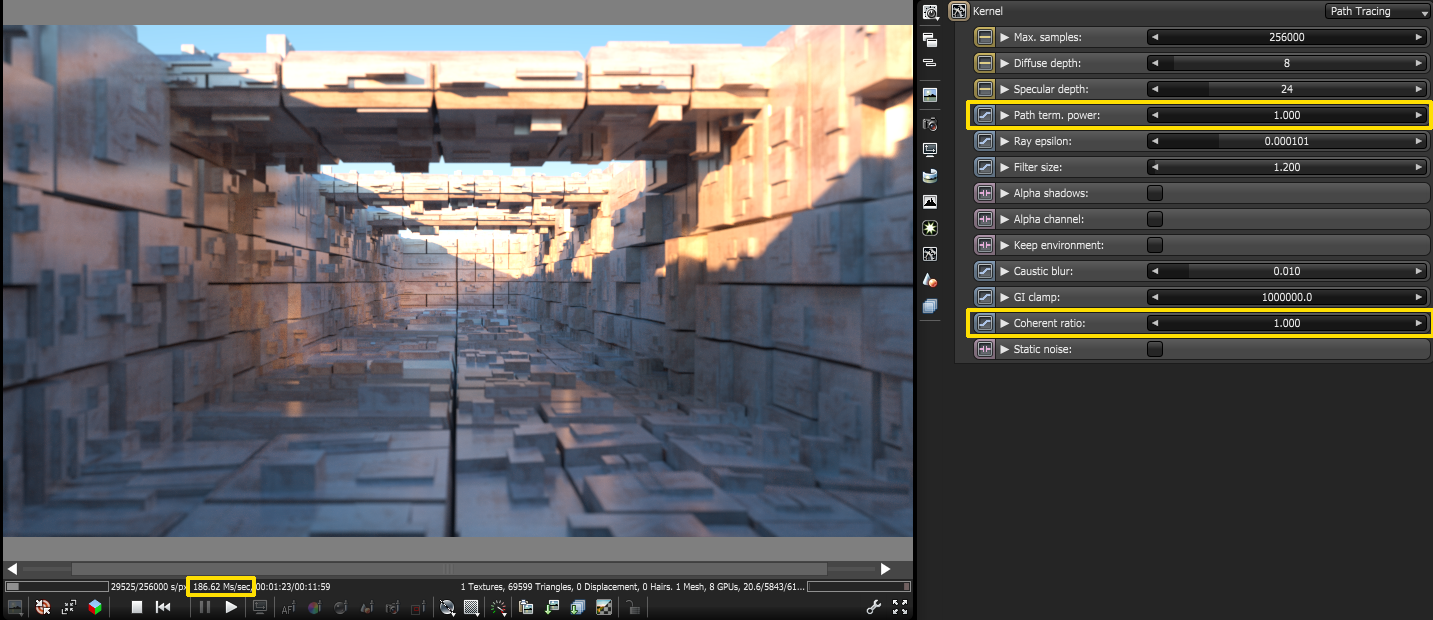Open the Path Tracing kernel dropdown
Image resolution: width=1433 pixels, height=620 pixels.
(1378, 11)
